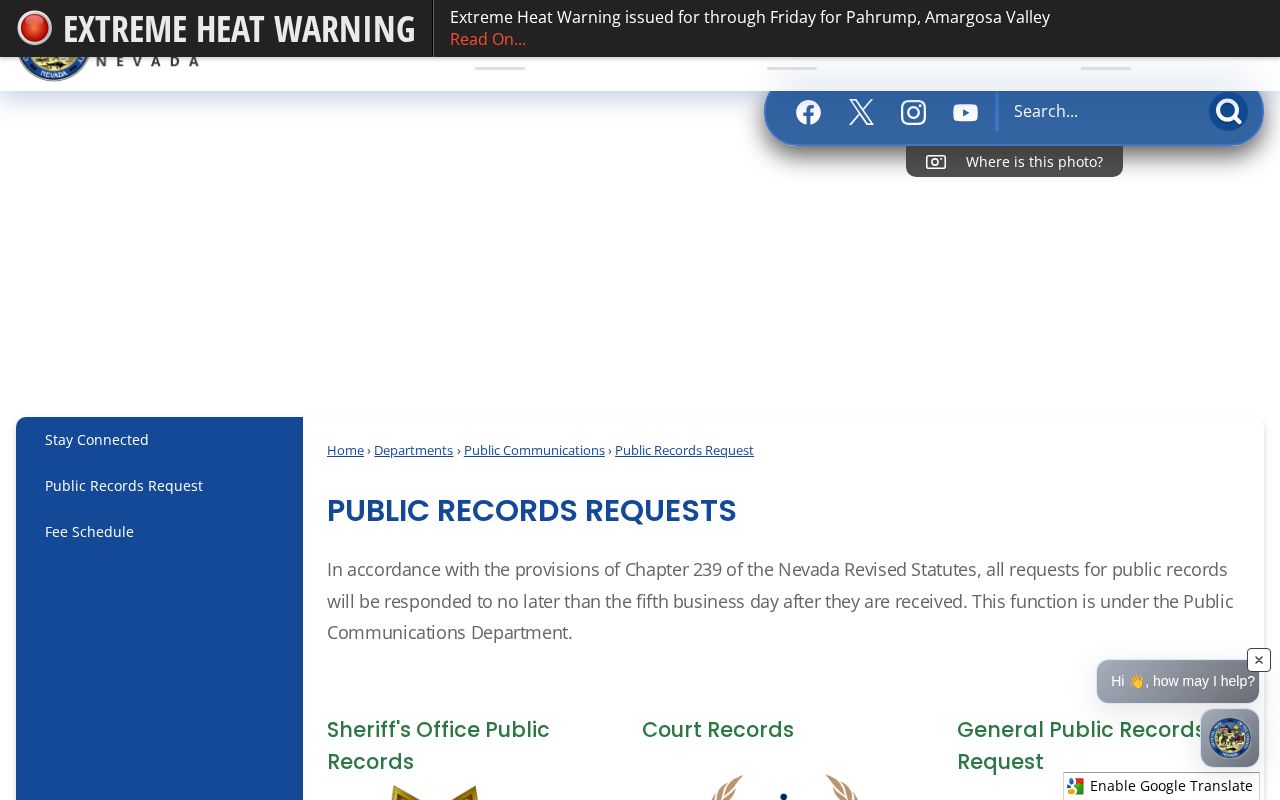
Task: Click the search magnifier button
Action: (x=1228, y=111)
